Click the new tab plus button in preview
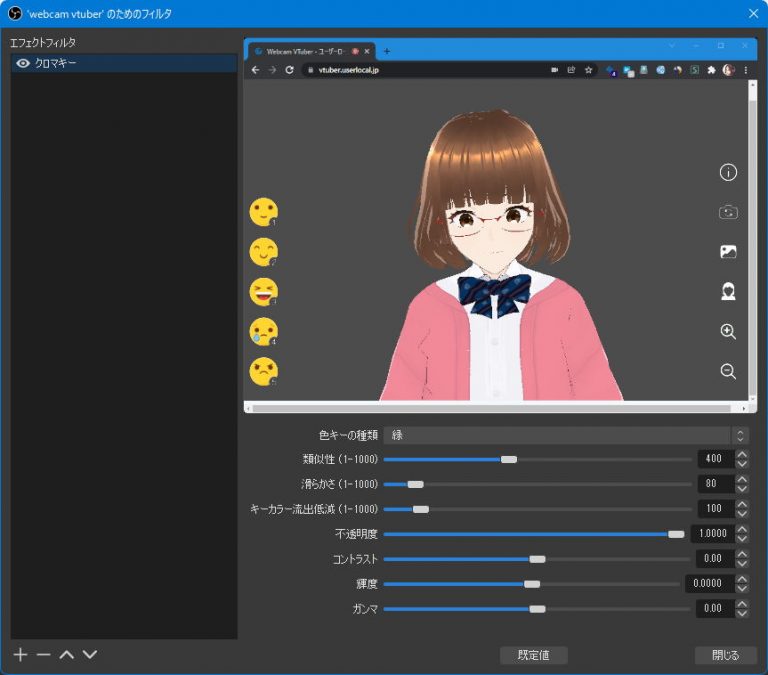 386,51
